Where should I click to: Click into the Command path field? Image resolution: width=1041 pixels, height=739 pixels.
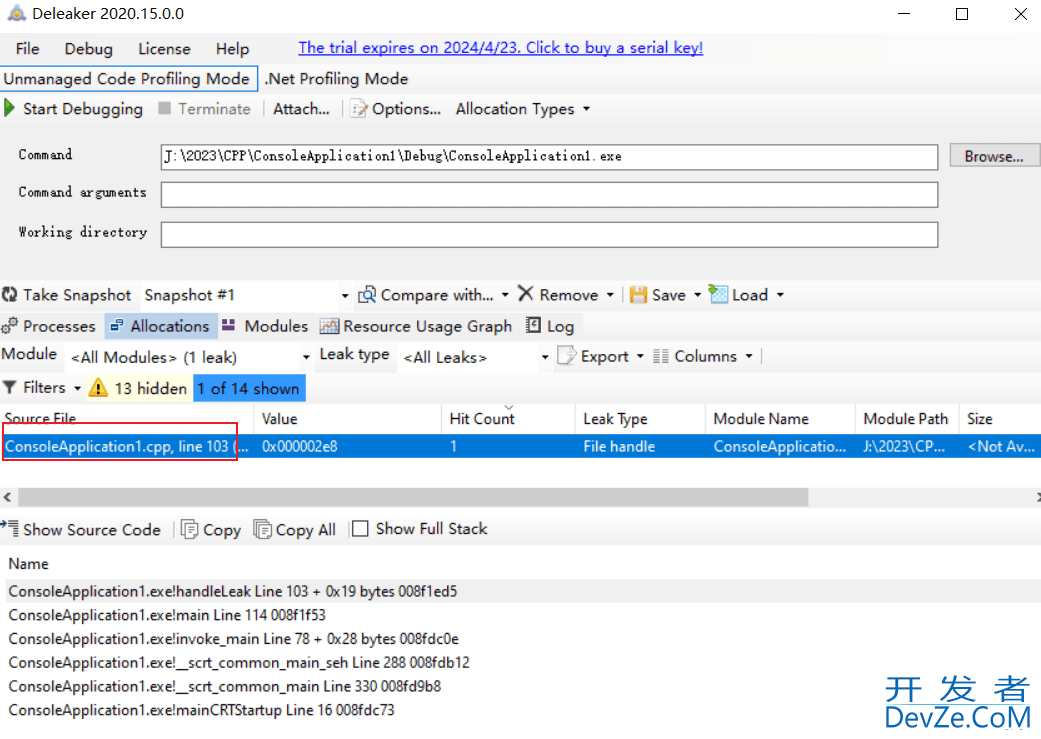[x=549, y=157]
